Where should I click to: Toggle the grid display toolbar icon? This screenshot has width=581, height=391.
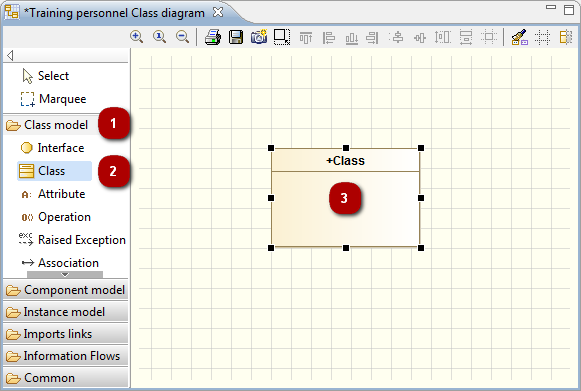(x=542, y=37)
